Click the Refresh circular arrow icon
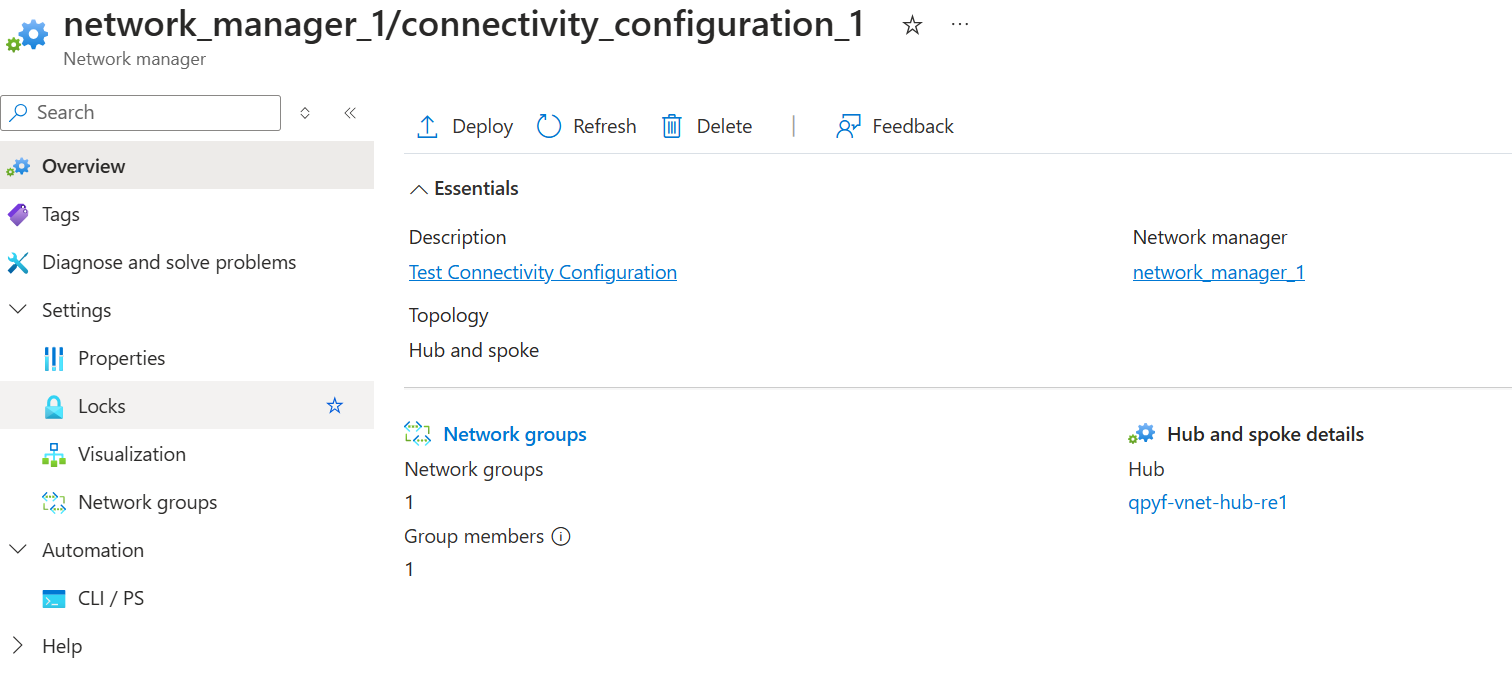This screenshot has height=683, width=1512. 549,127
